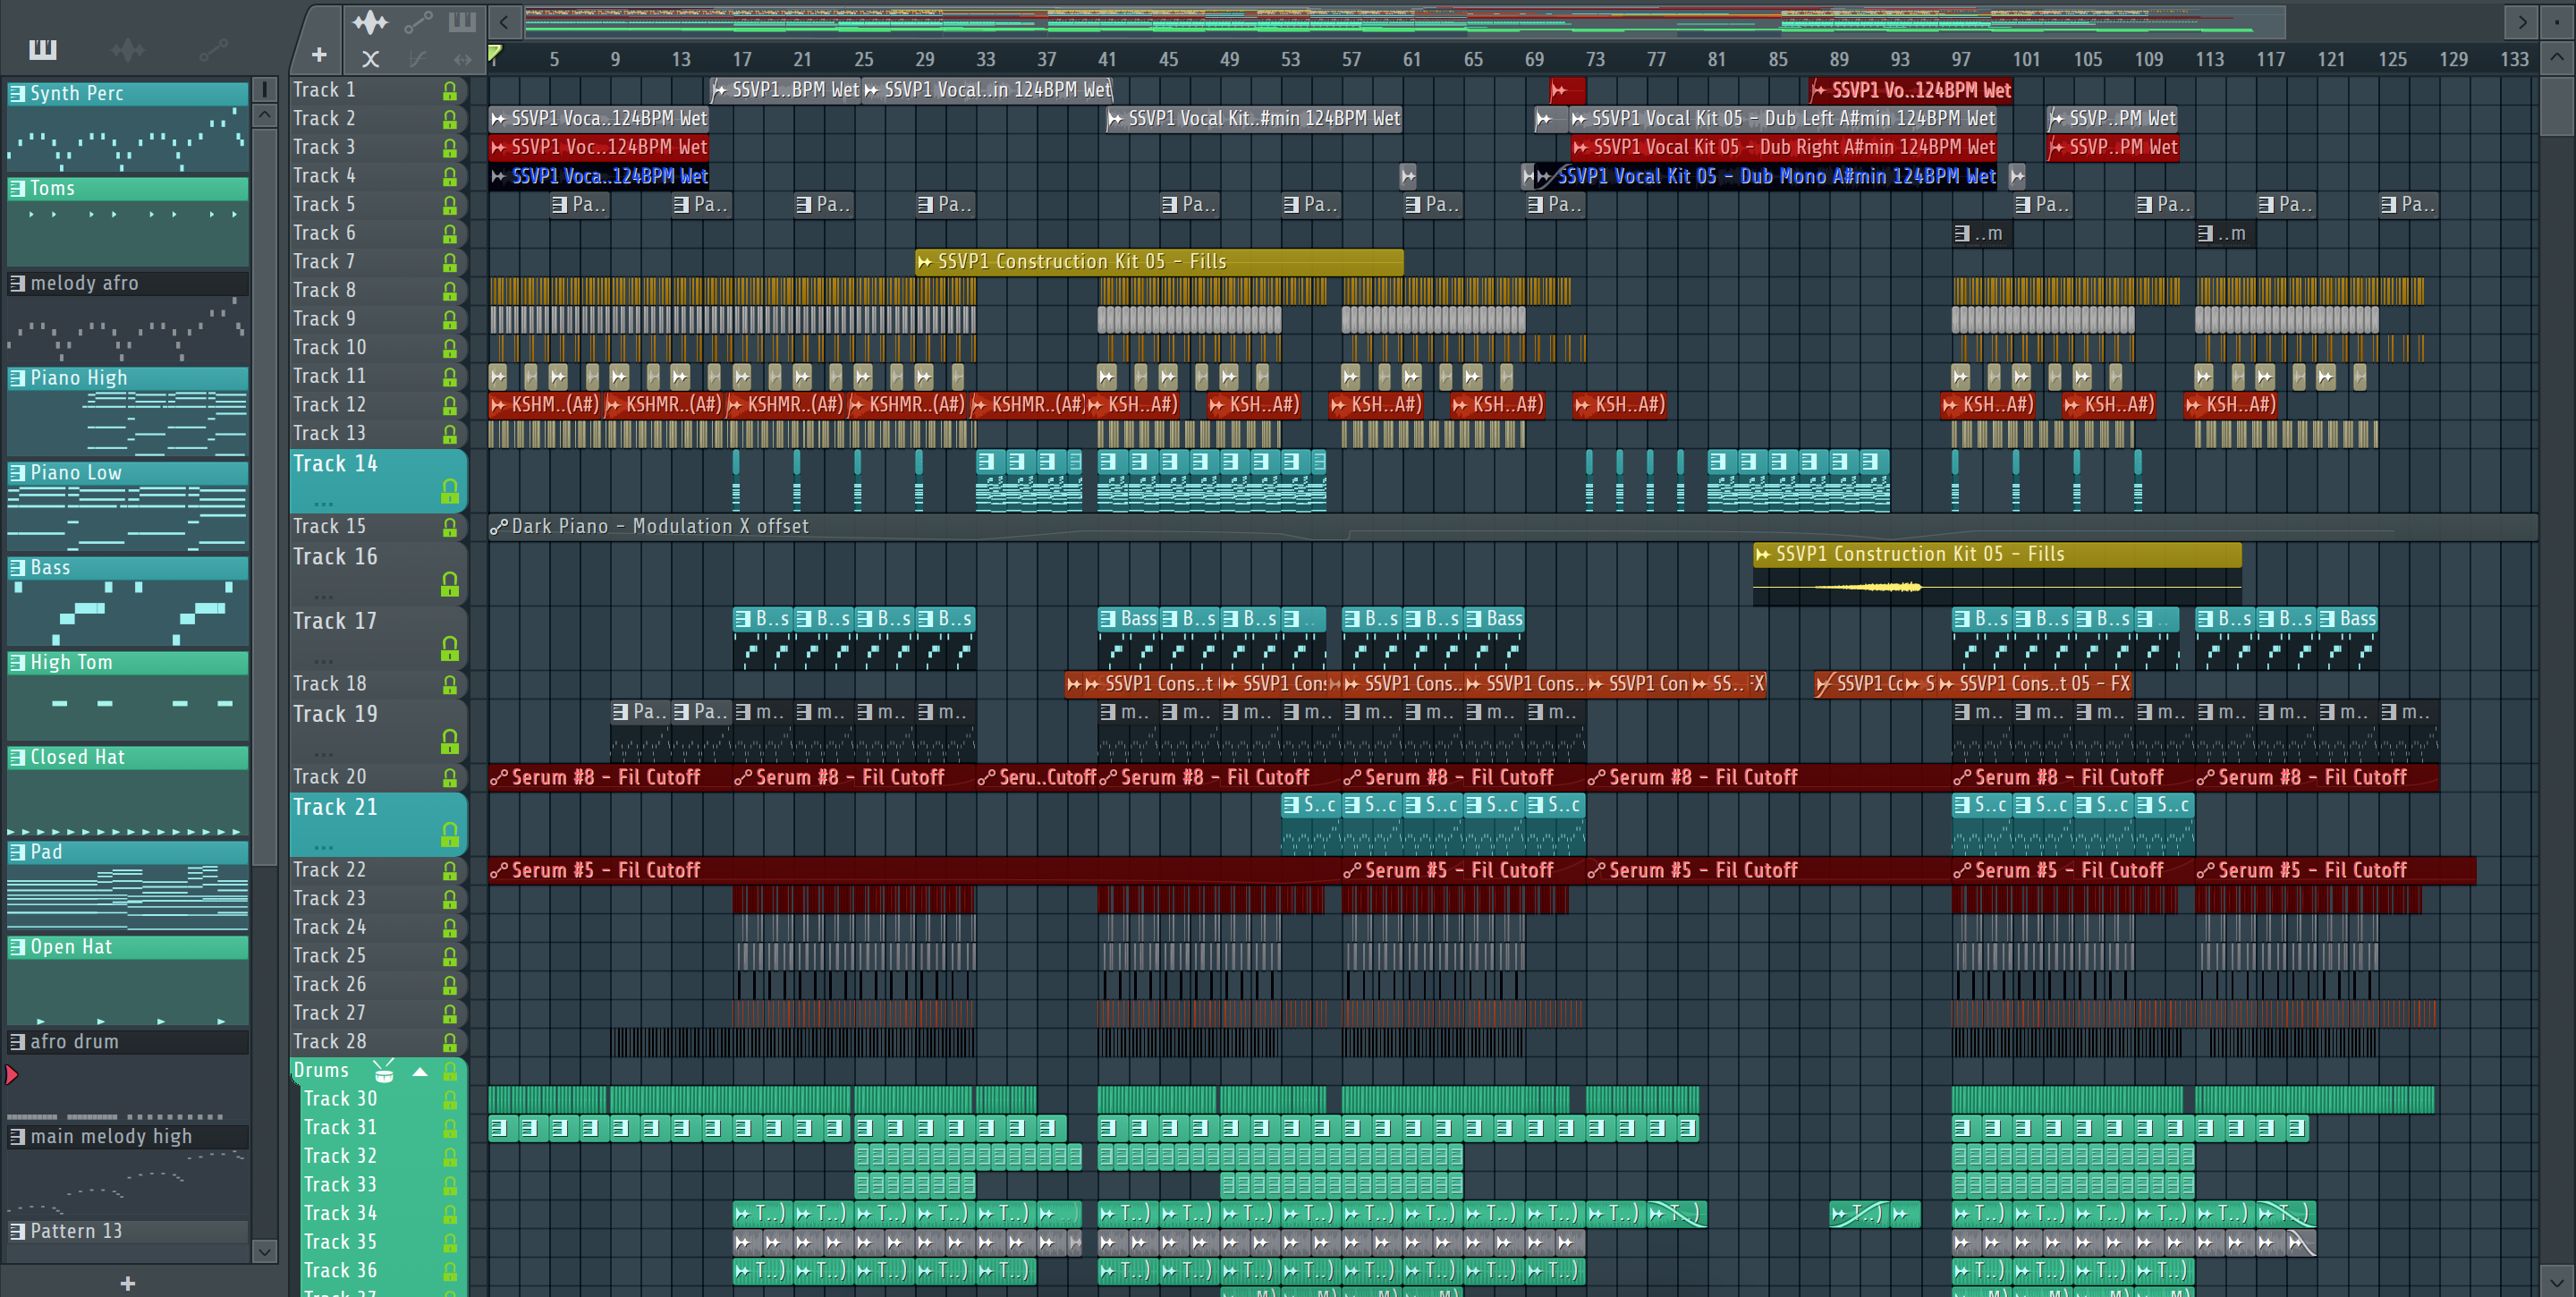Click the stretch arrows icon
Screen dimensions: 2576x1297
[x=462, y=59]
